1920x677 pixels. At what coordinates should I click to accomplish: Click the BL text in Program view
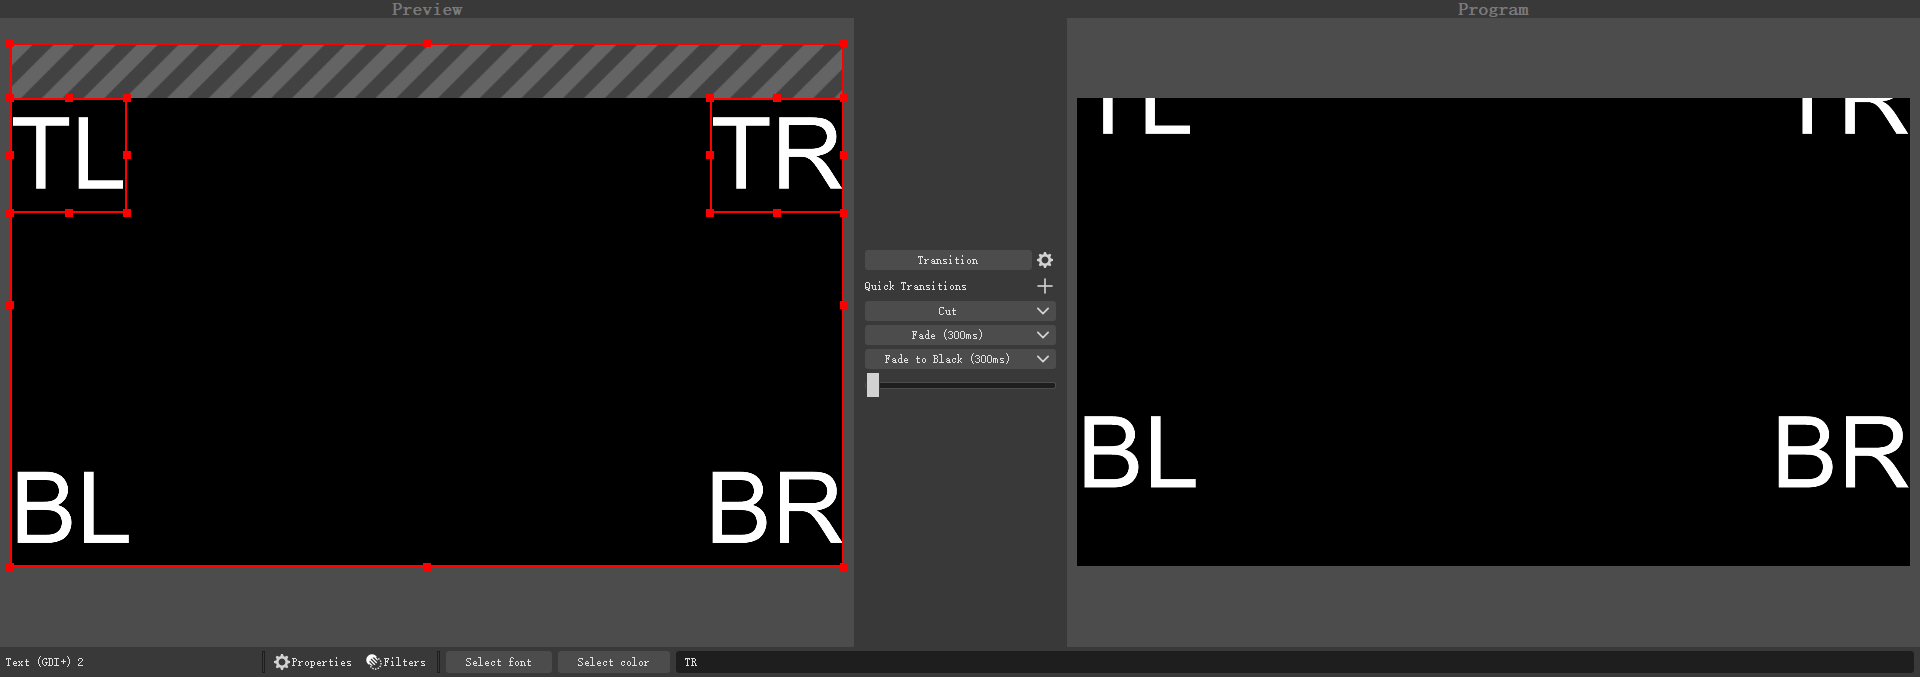pos(1138,453)
